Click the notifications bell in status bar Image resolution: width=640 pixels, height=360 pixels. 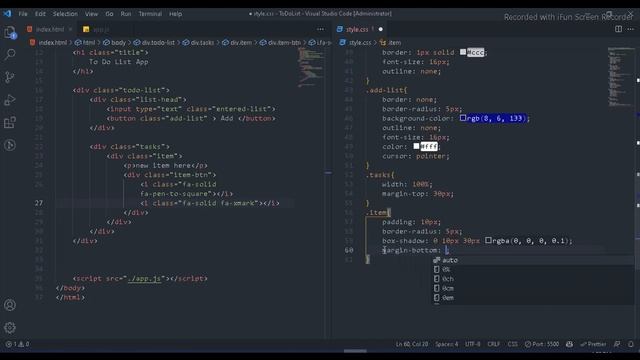631,344
